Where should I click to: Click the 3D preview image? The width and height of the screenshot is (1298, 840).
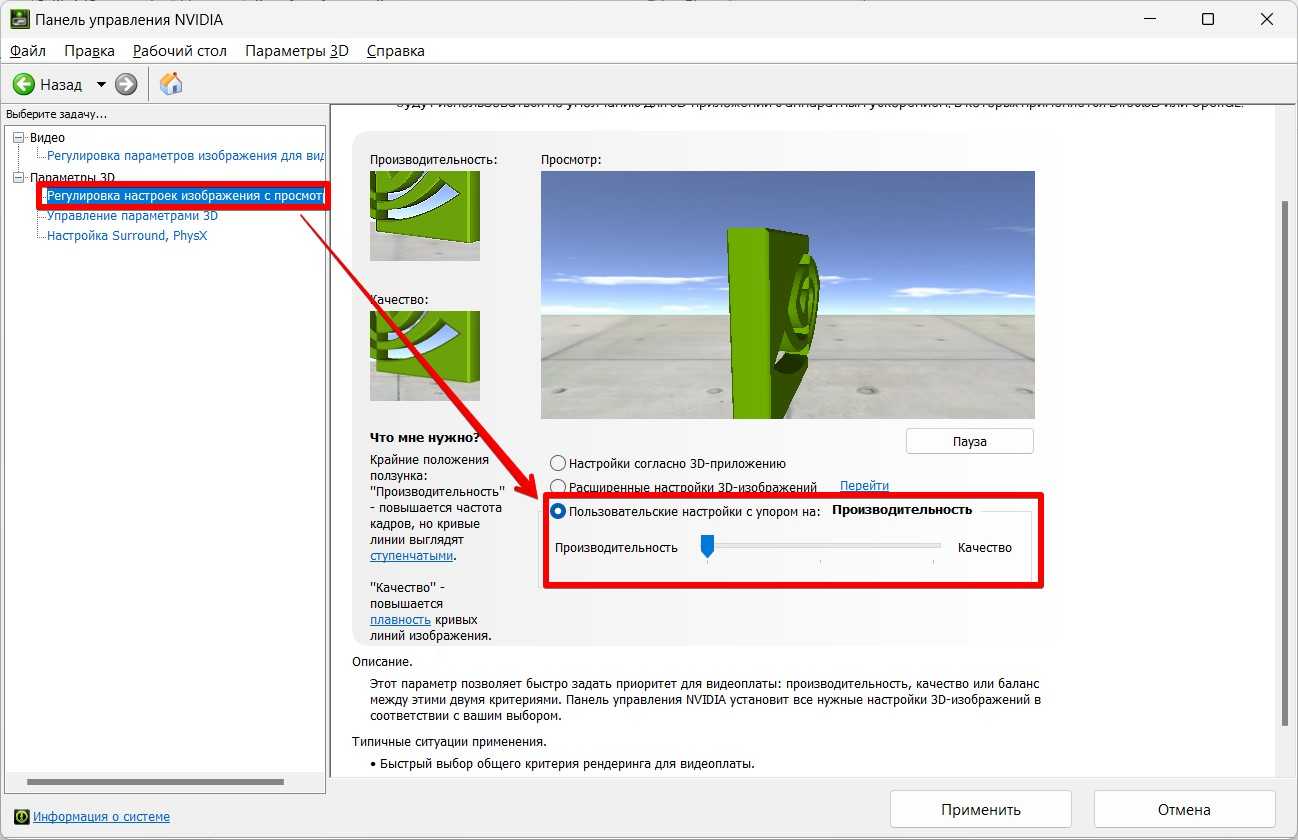(788, 295)
